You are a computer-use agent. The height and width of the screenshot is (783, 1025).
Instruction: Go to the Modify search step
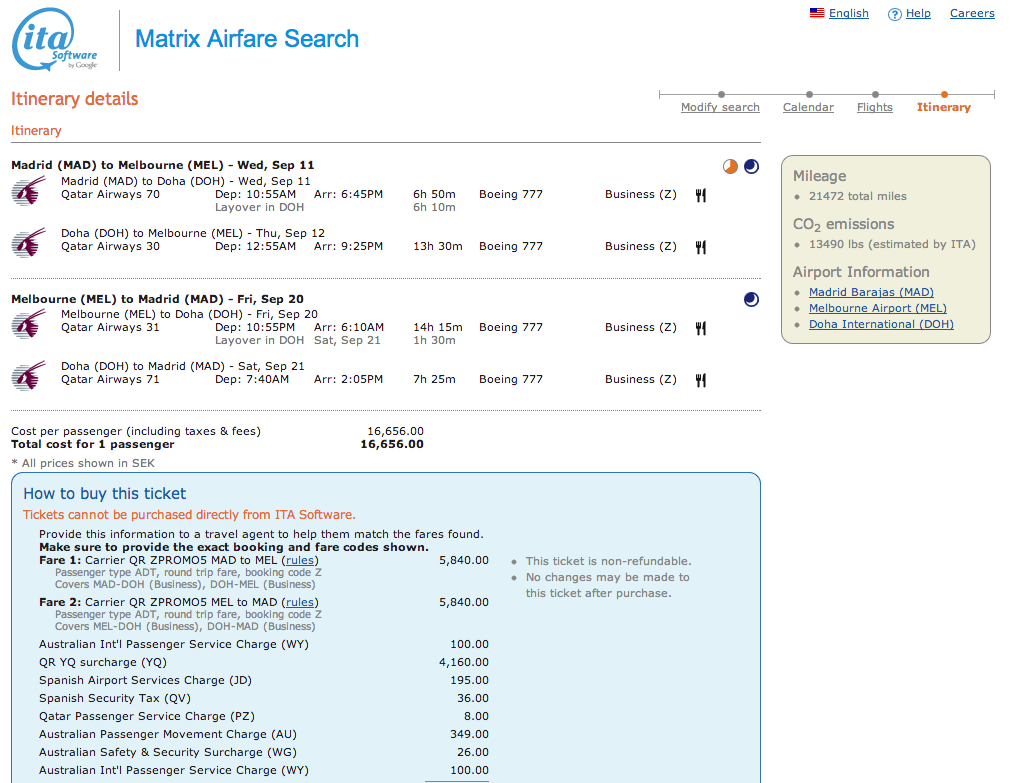720,107
